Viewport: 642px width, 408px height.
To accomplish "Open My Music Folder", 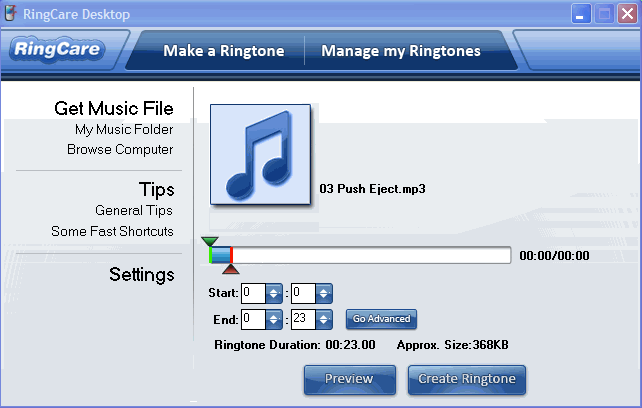I will (x=124, y=130).
